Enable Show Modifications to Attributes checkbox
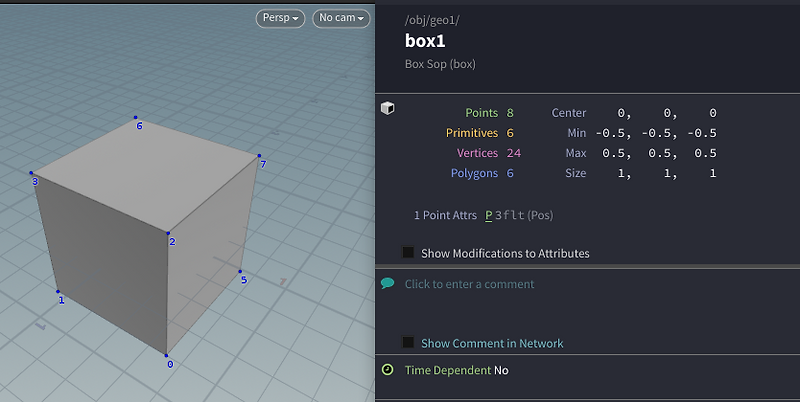The width and height of the screenshot is (800, 402). (408, 252)
